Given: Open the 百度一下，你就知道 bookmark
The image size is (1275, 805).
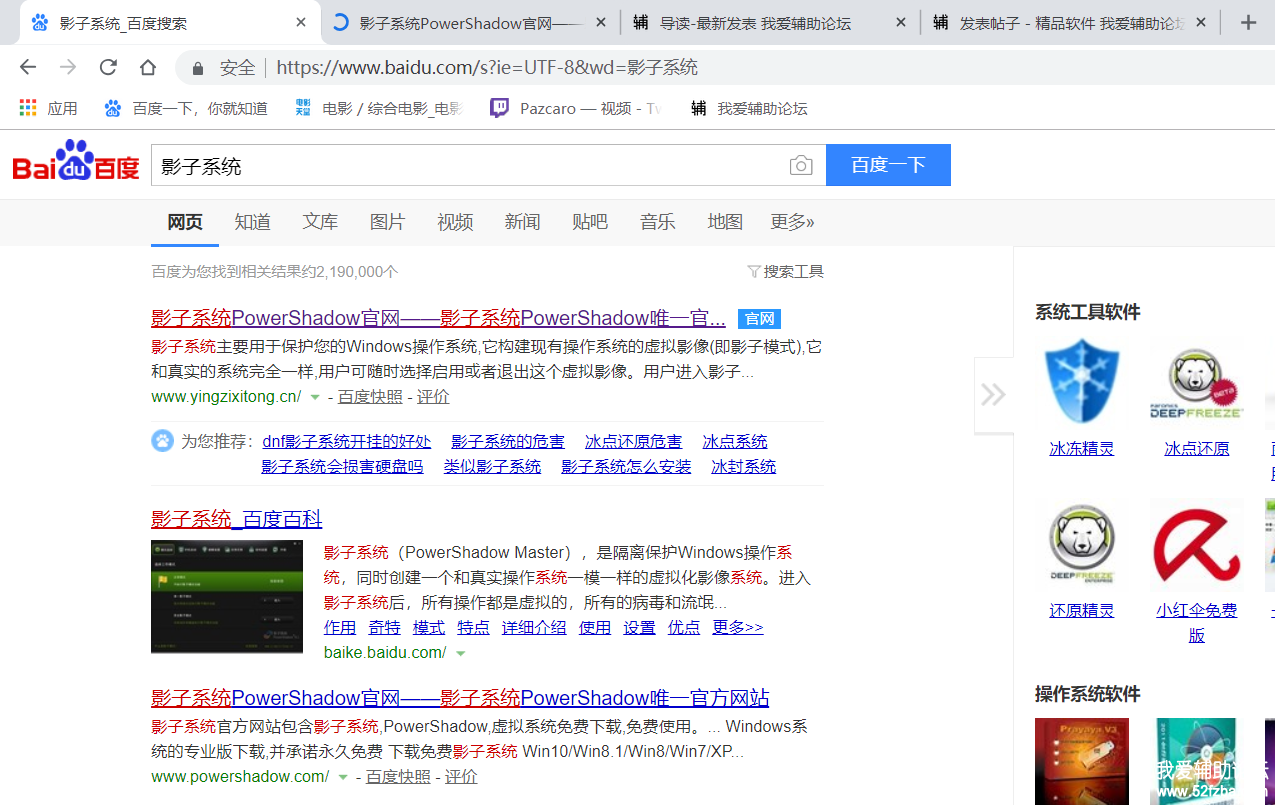Looking at the screenshot, I should (186, 108).
